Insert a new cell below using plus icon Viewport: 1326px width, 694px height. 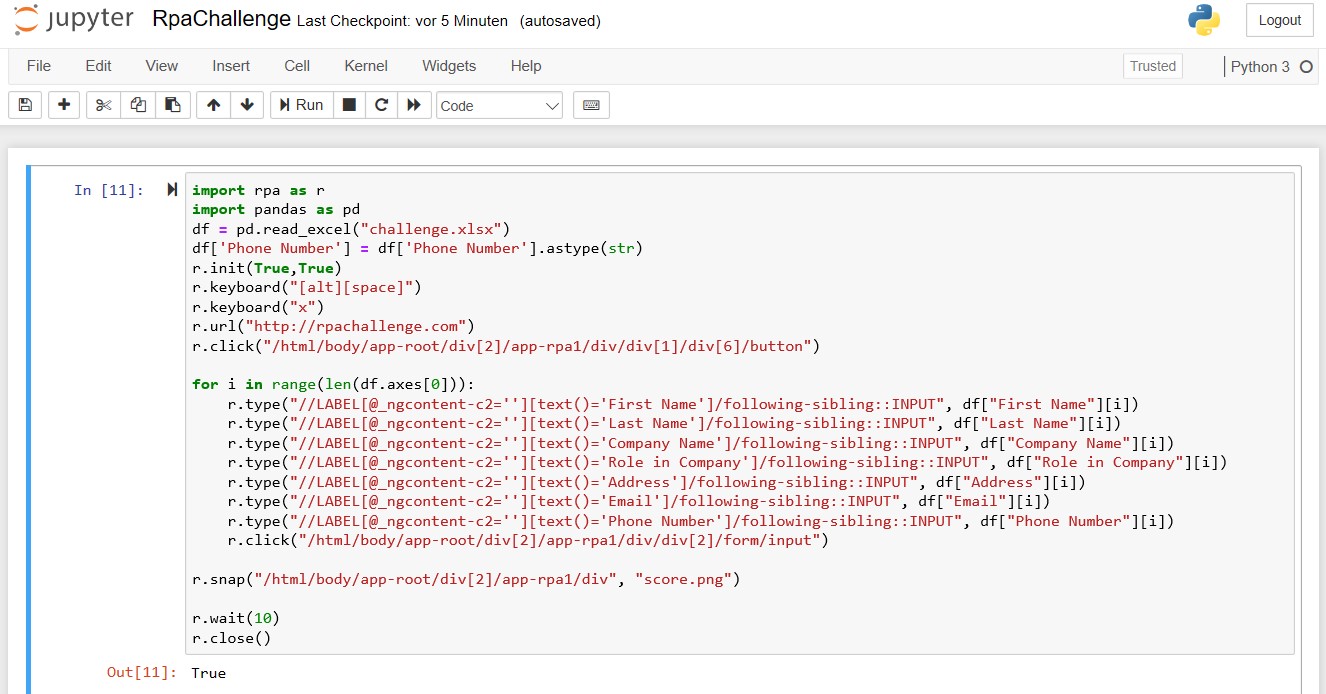(x=63, y=104)
